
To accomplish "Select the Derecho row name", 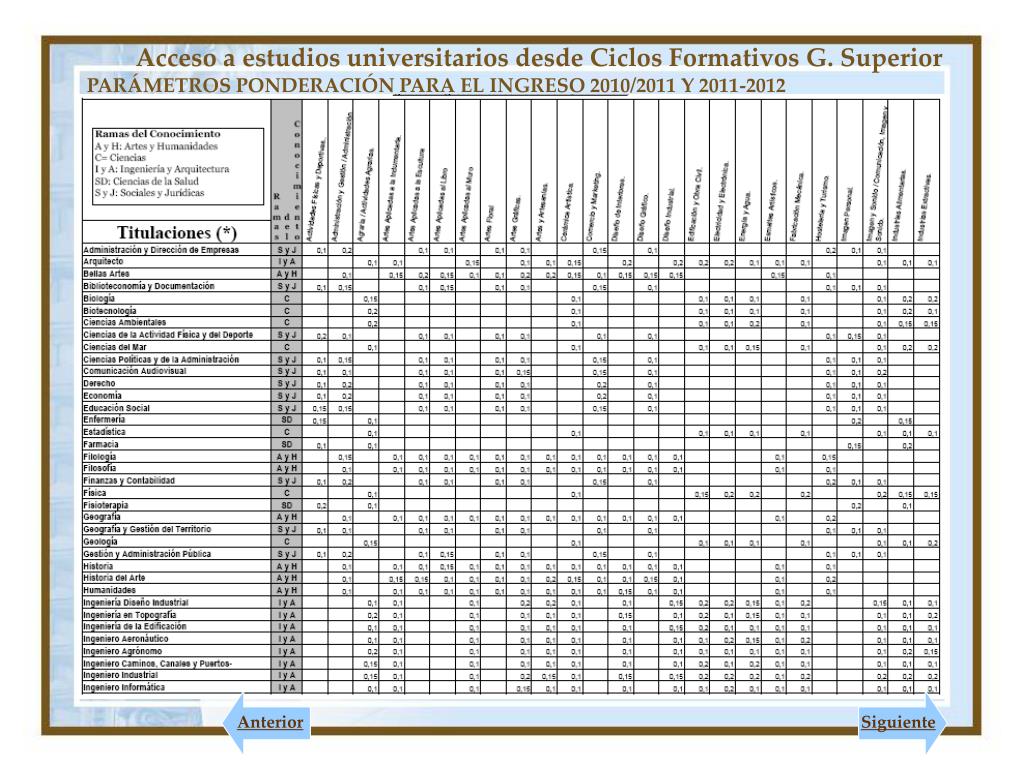I will 99,384.
